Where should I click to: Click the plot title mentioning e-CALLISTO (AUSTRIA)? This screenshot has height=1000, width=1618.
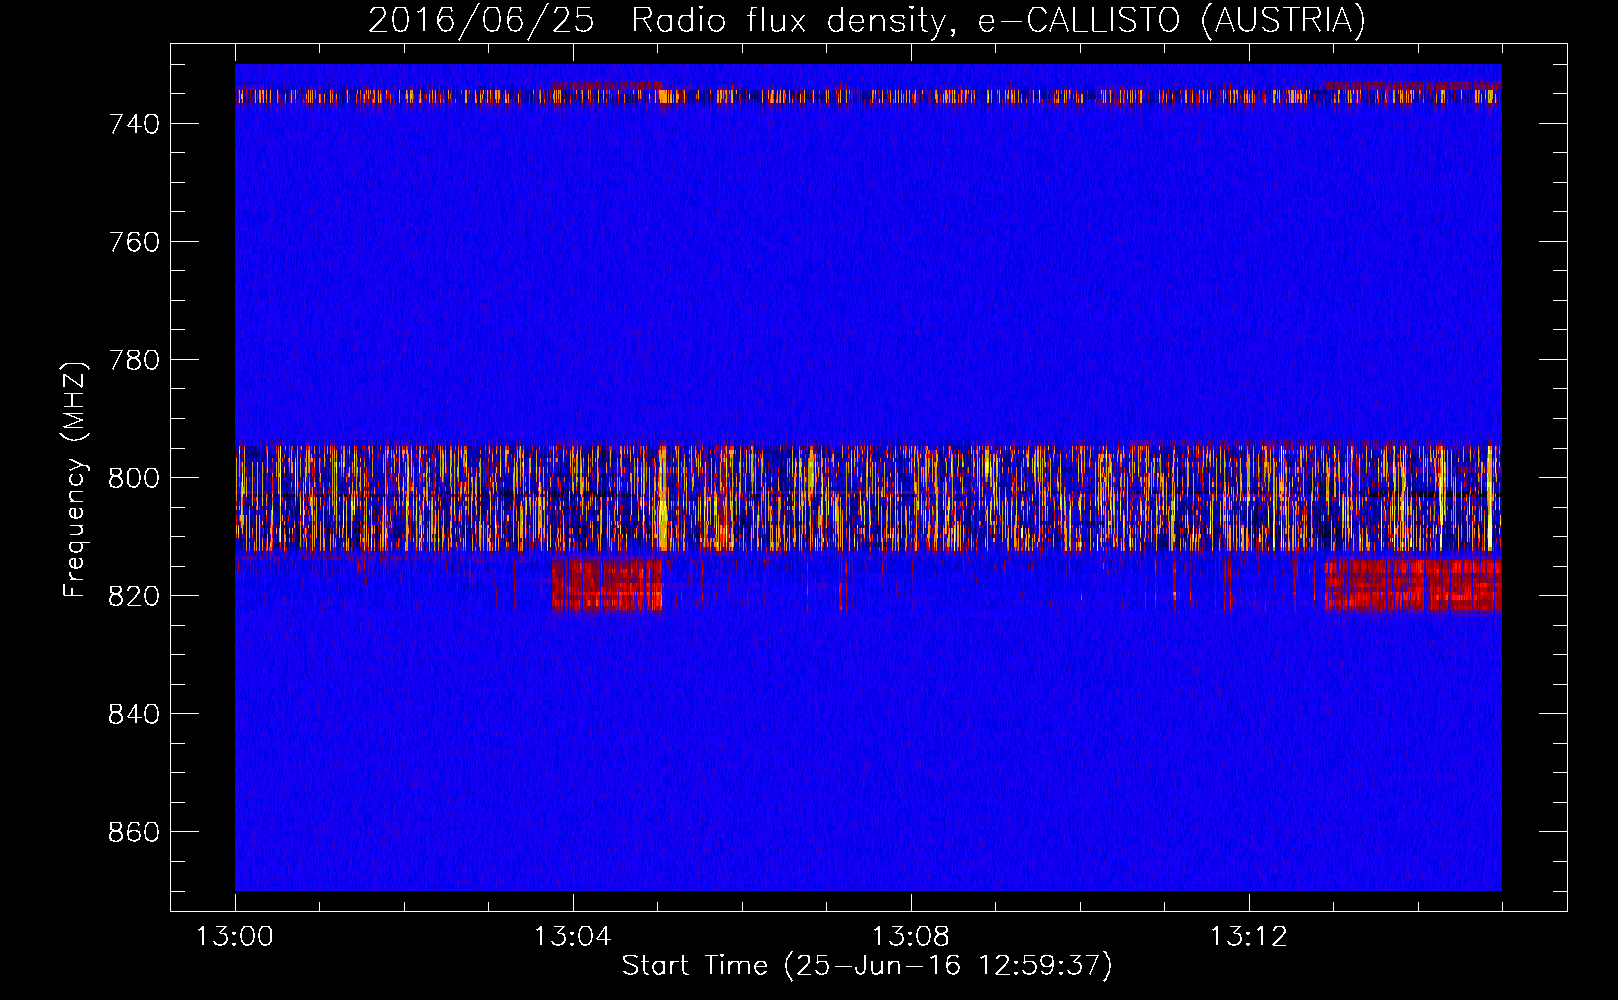866,20
